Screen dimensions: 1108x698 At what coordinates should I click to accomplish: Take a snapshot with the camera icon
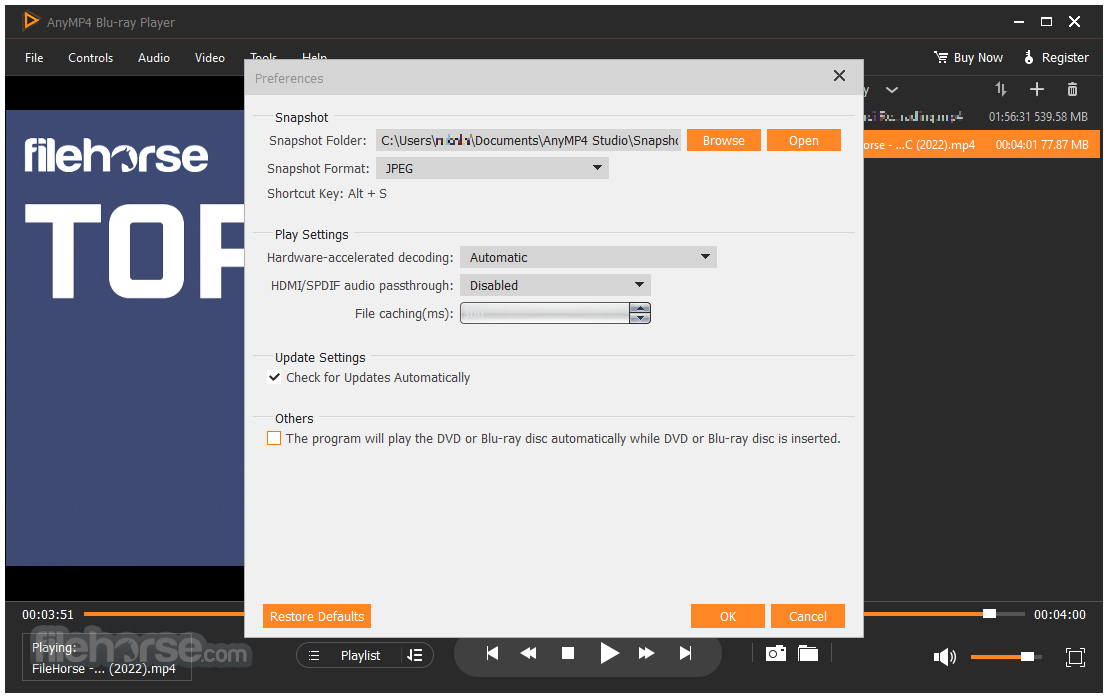(776, 653)
